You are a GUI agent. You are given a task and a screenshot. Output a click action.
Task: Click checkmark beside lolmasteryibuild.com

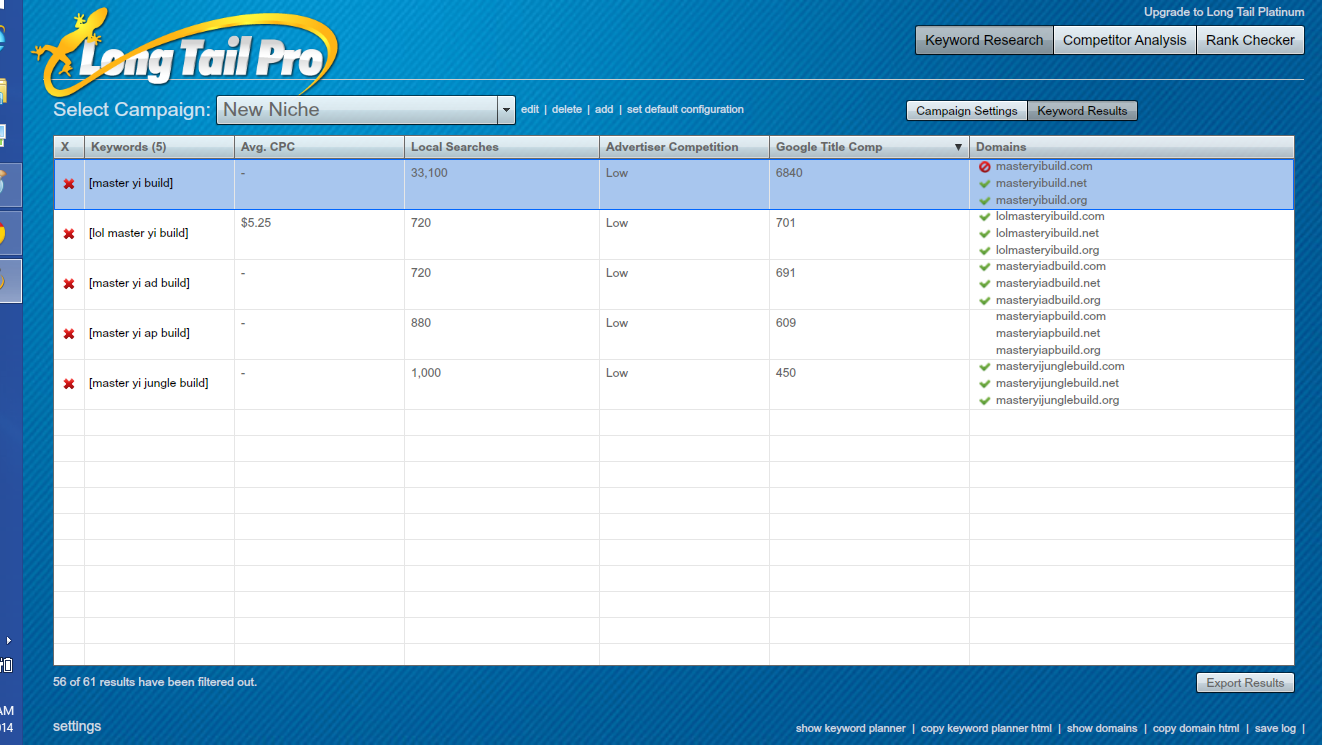tap(985, 217)
